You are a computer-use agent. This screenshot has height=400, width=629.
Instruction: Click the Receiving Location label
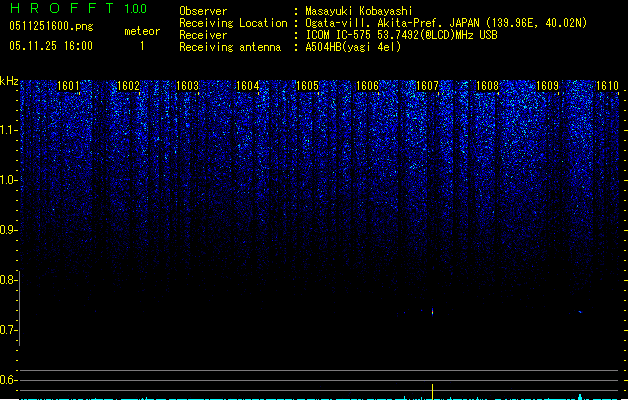click(233, 23)
